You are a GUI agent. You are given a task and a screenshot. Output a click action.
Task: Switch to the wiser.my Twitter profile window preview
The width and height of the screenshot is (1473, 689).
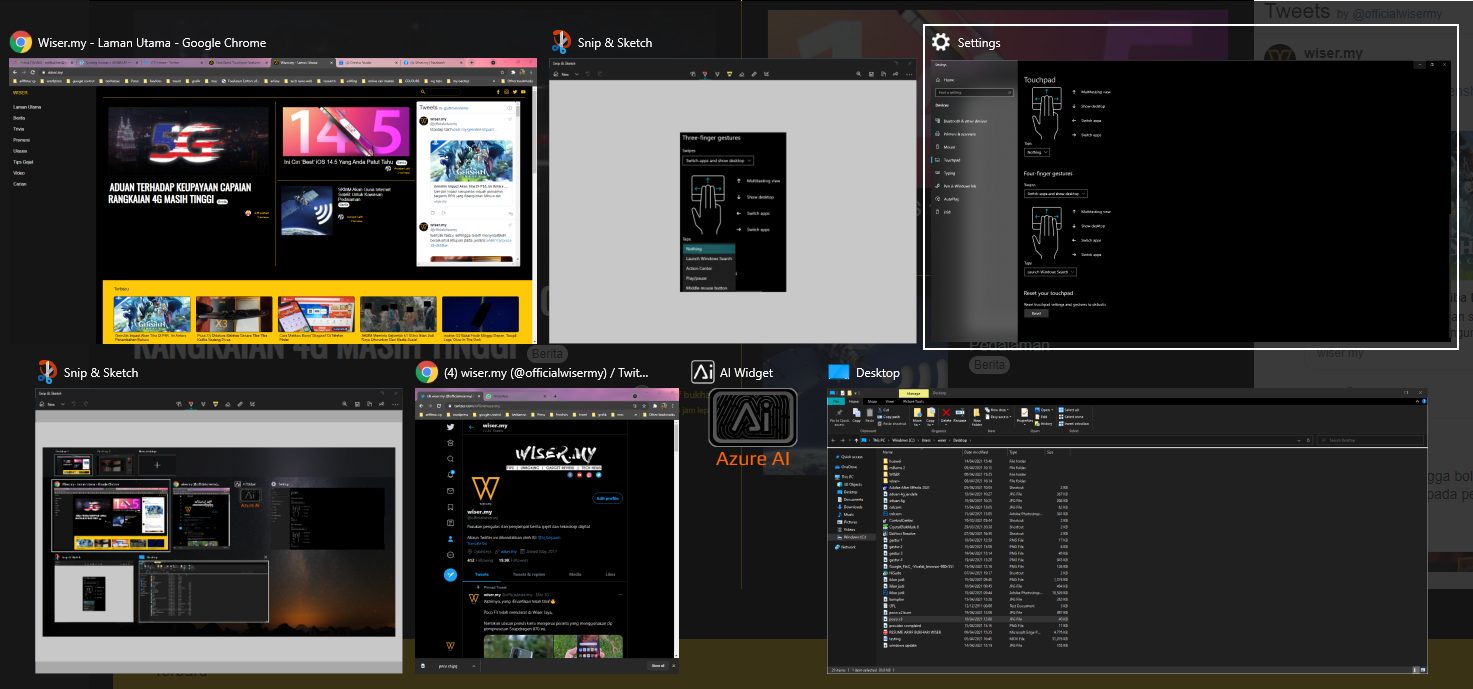point(546,530)
